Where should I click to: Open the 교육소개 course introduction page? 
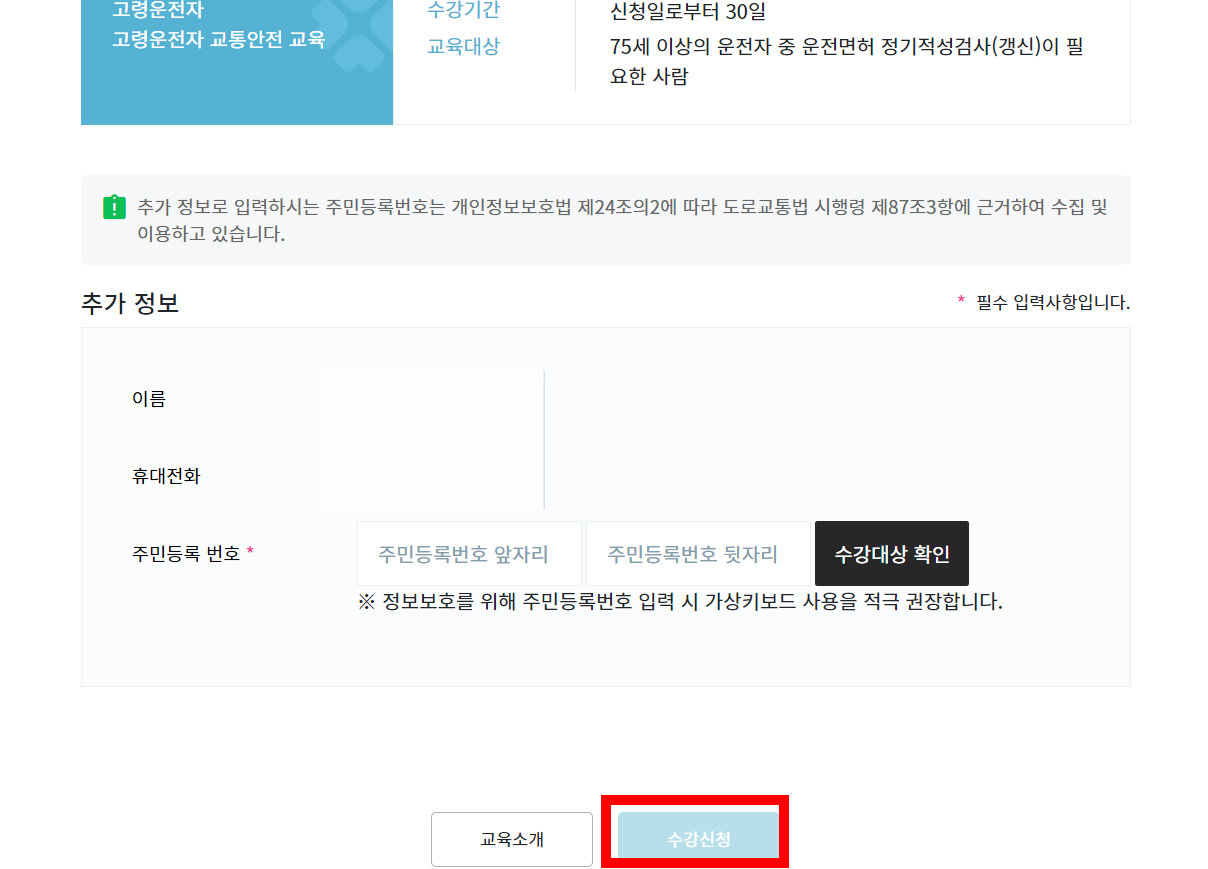pyautogui.click(x=511, y=839)
